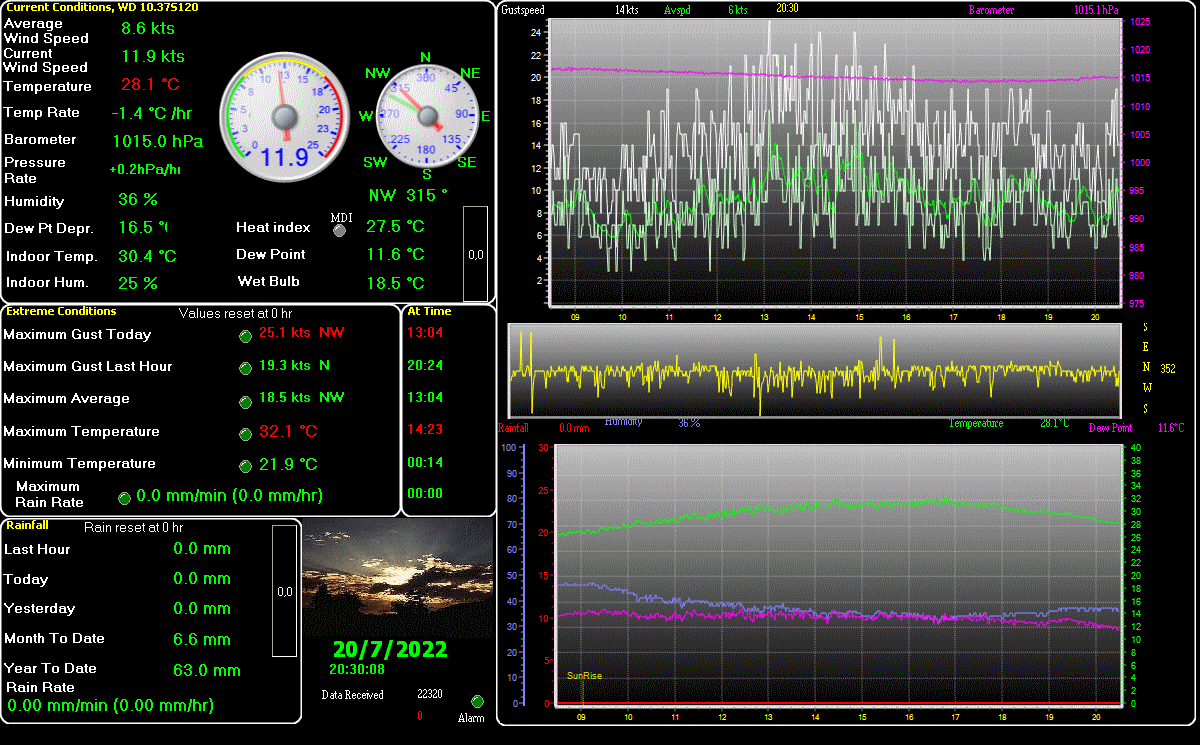The width and height of the screenshot is (1200, 745).
Task: Click the SunRise marker on temperature graph
Action: [584, 676]
